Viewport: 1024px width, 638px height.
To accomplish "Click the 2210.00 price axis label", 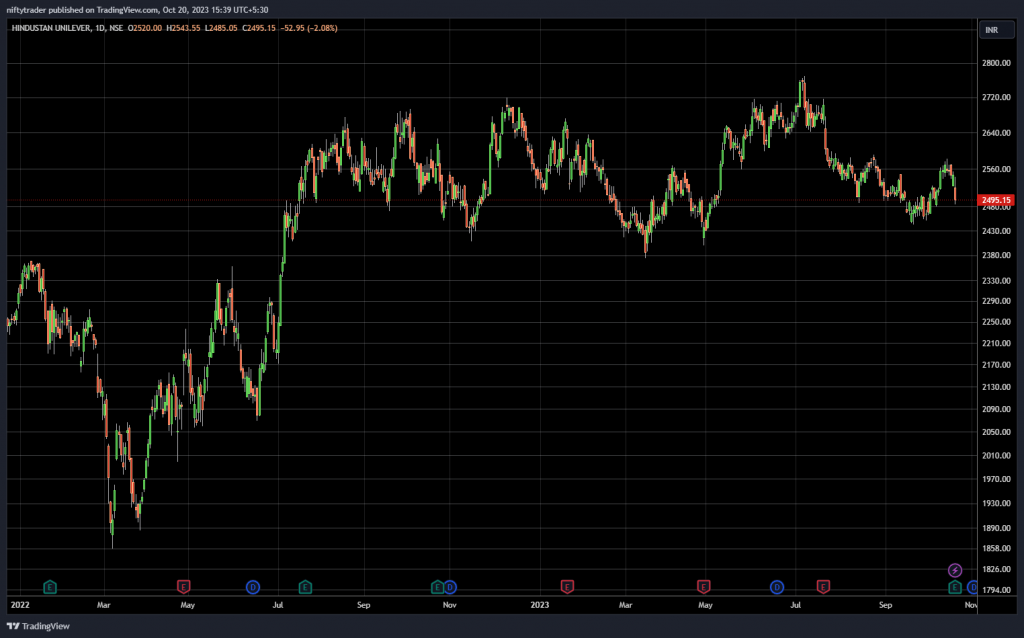I will [996, 343].
